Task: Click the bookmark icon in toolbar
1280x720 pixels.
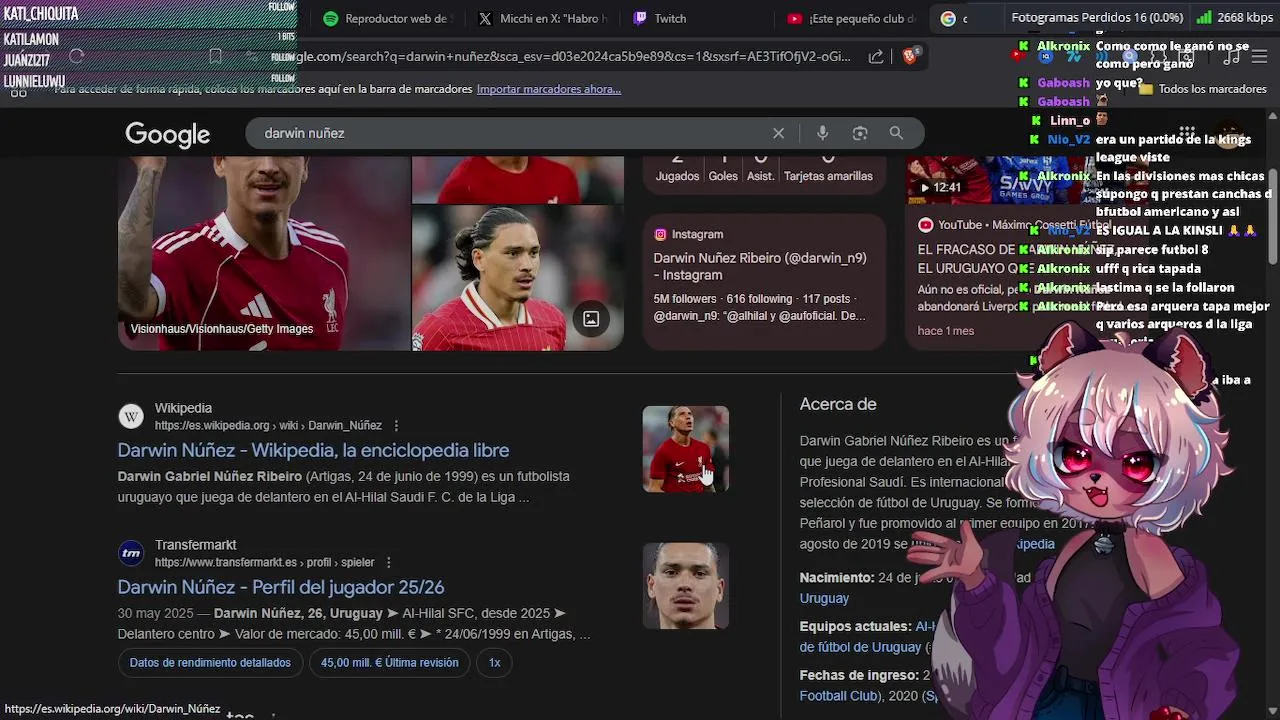Action: pyautogui.click(x=215, y=57)
